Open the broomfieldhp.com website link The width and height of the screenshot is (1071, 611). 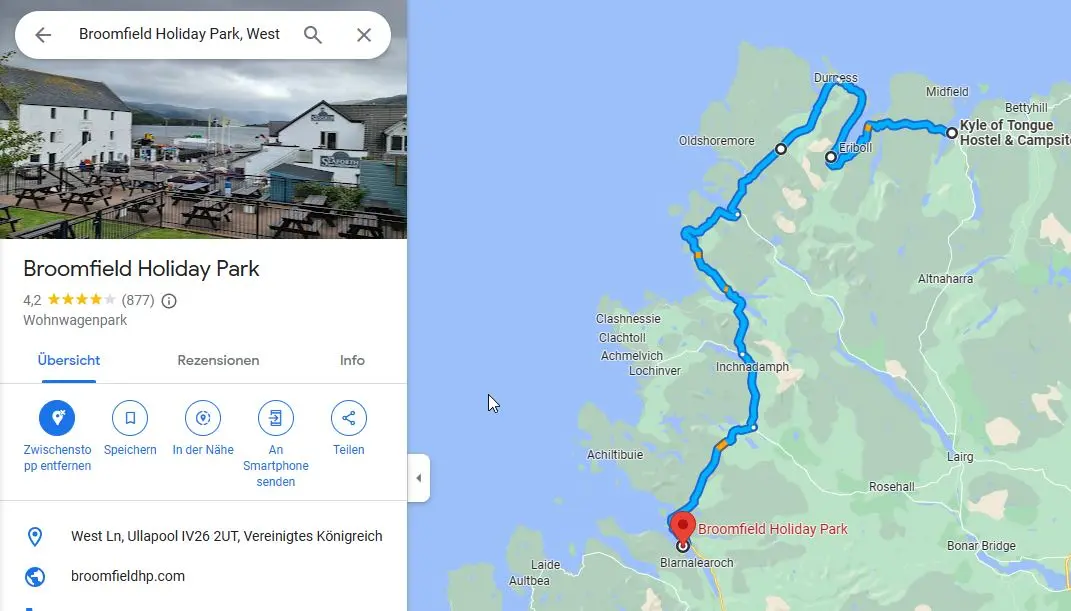[x=128, y=576]
